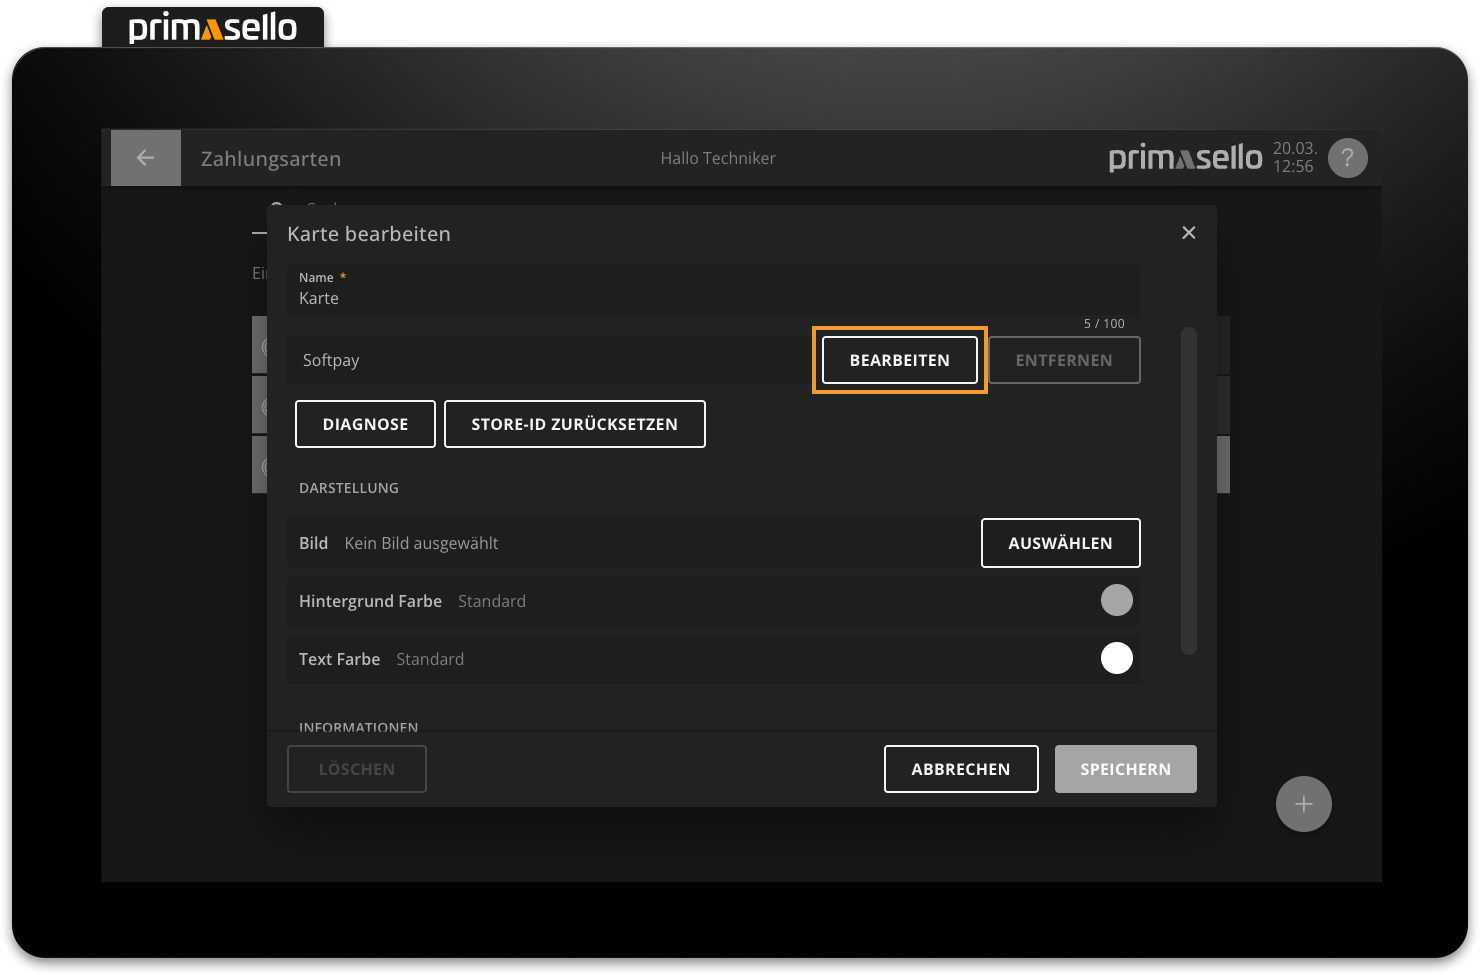Click the primasello logo in the header bar
1480x975 pixels.
coord(1185,158)
